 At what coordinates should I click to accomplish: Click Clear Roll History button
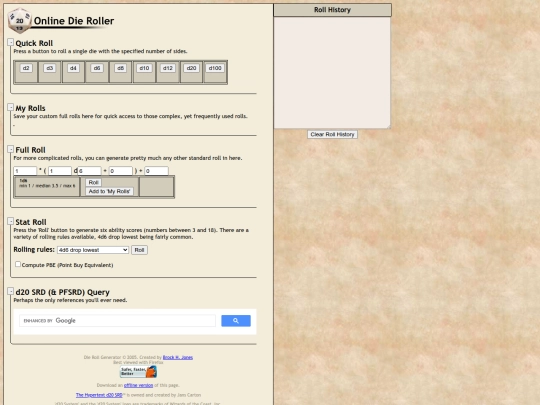click(x=332, y=134)
